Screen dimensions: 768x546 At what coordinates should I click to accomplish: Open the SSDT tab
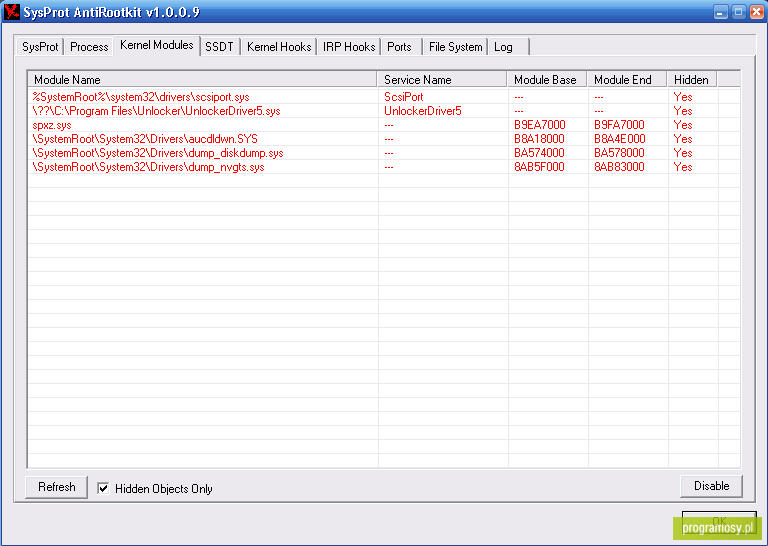click(x=219, y=47)
